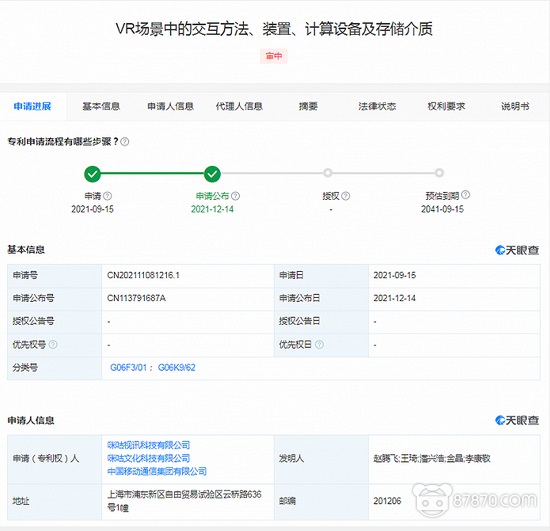550x531 pixels.
Task: Switch to the 基本信息 tab
Action: pos(101,106)
